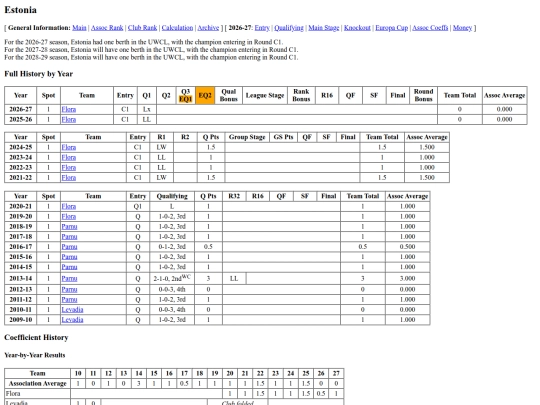Click the General Information label
This screenshot has width=540, height=405.
click(x=39, y=28)
